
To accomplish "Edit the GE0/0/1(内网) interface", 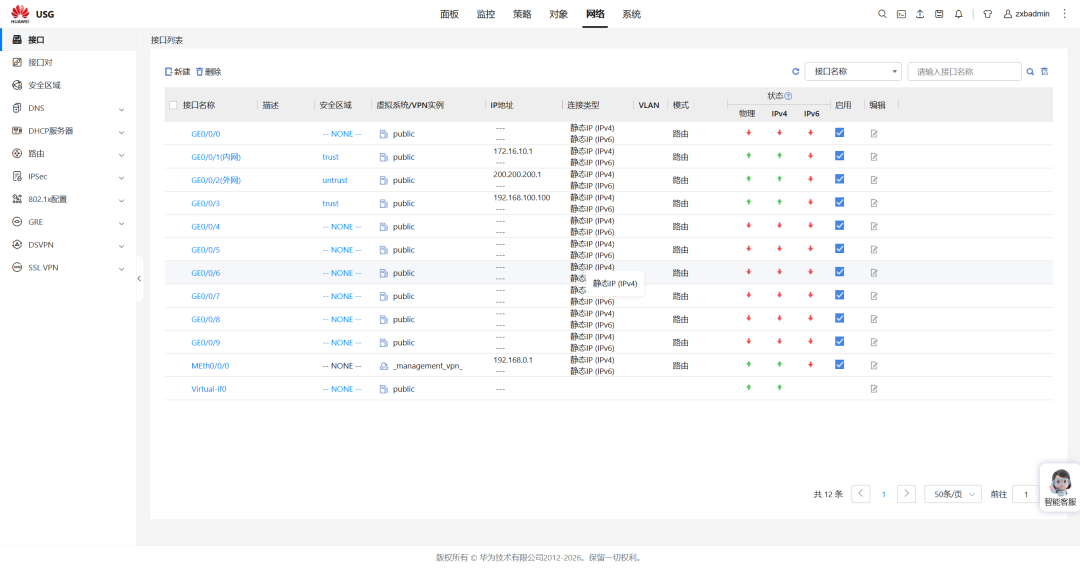I will click(873, 157).
